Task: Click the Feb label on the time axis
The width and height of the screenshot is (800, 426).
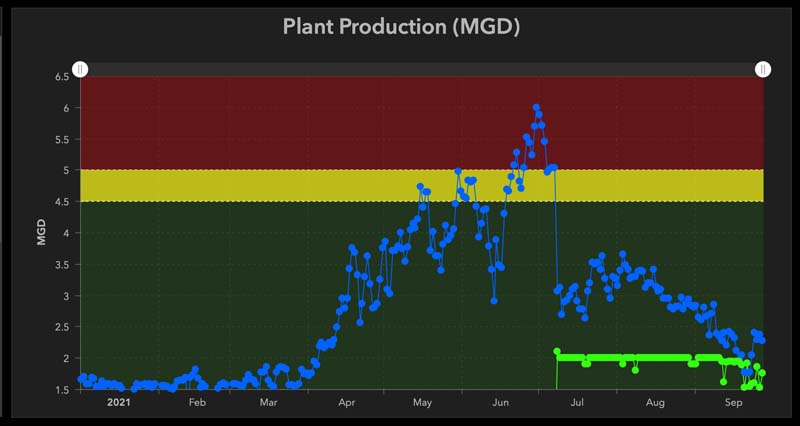Action: pyautogui.click(x=196, y=402)
